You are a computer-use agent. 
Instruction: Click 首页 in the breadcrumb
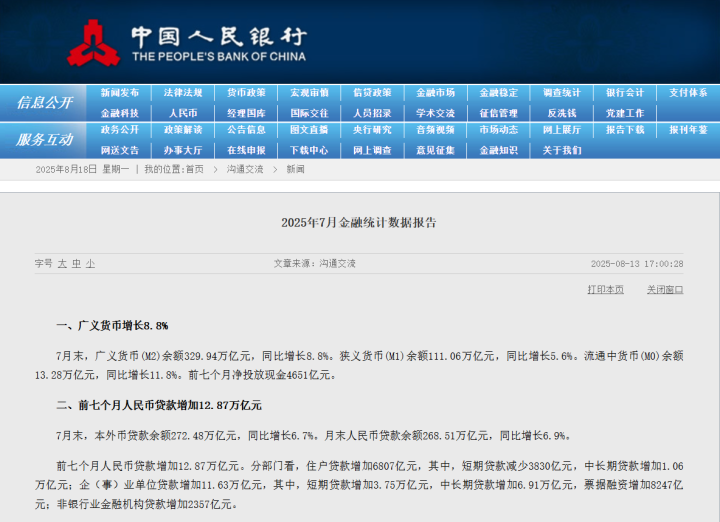pos(194,169)
